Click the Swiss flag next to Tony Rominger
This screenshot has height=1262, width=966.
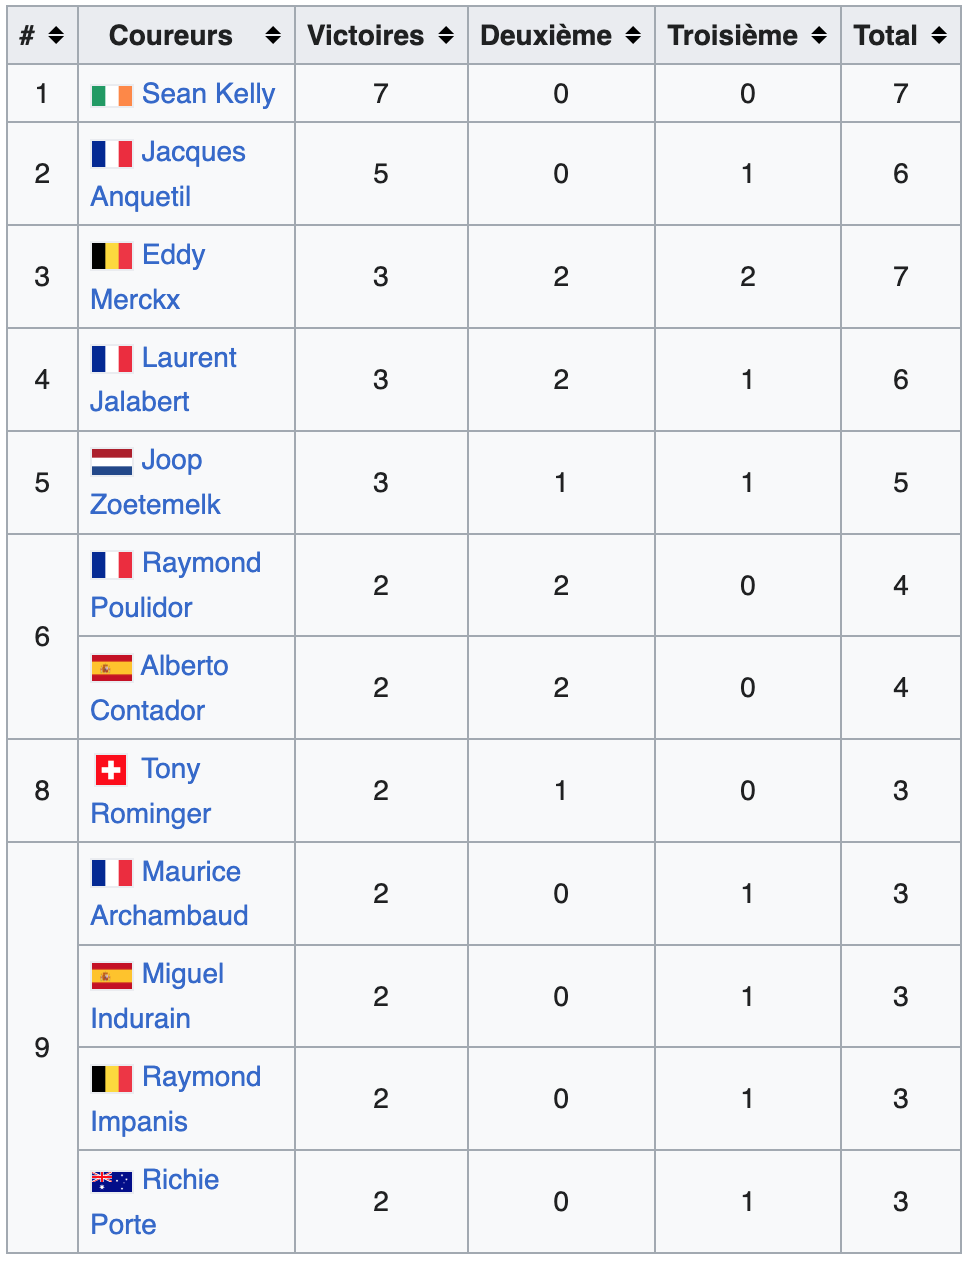111,770
